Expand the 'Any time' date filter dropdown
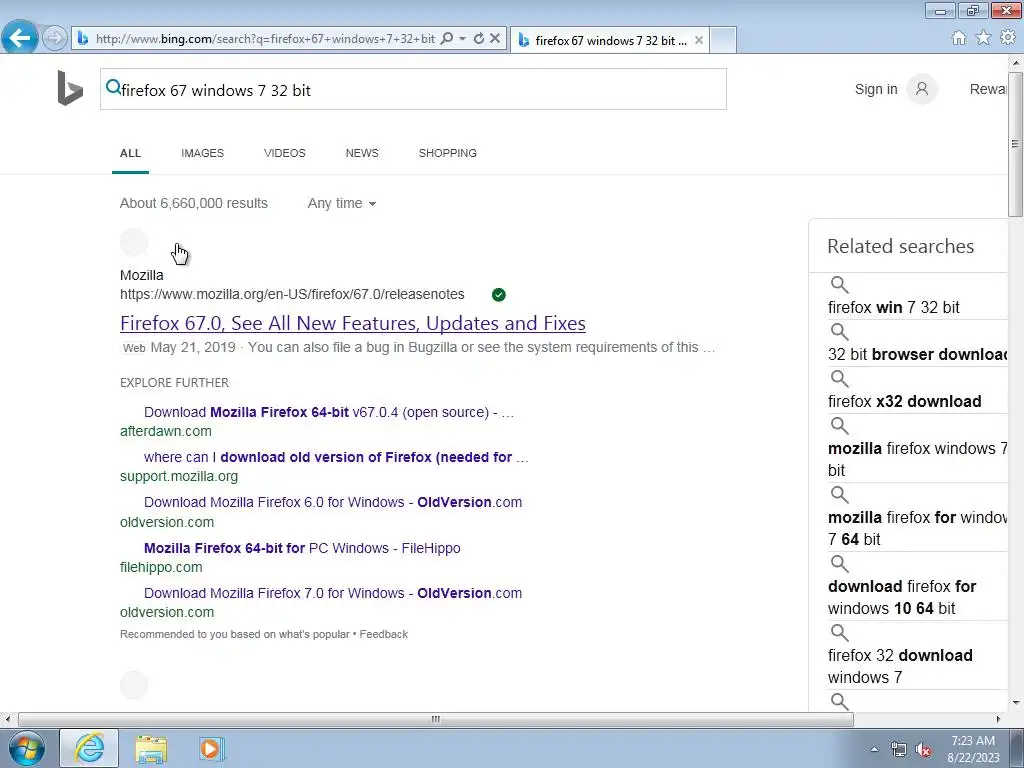Screen dimensions: 1024x768 click(342, 203)
